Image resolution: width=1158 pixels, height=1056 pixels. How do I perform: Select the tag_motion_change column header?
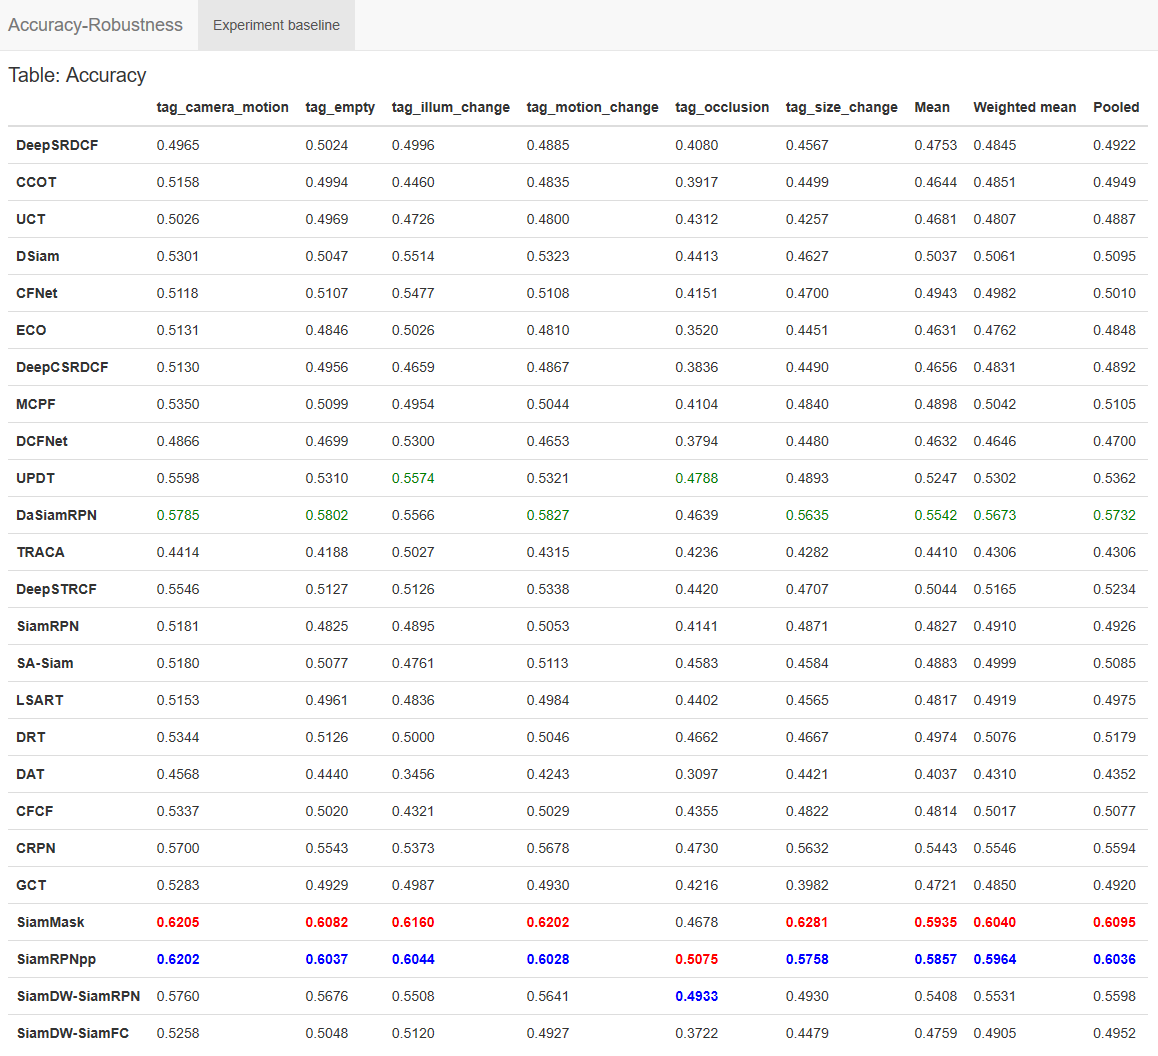592,107
